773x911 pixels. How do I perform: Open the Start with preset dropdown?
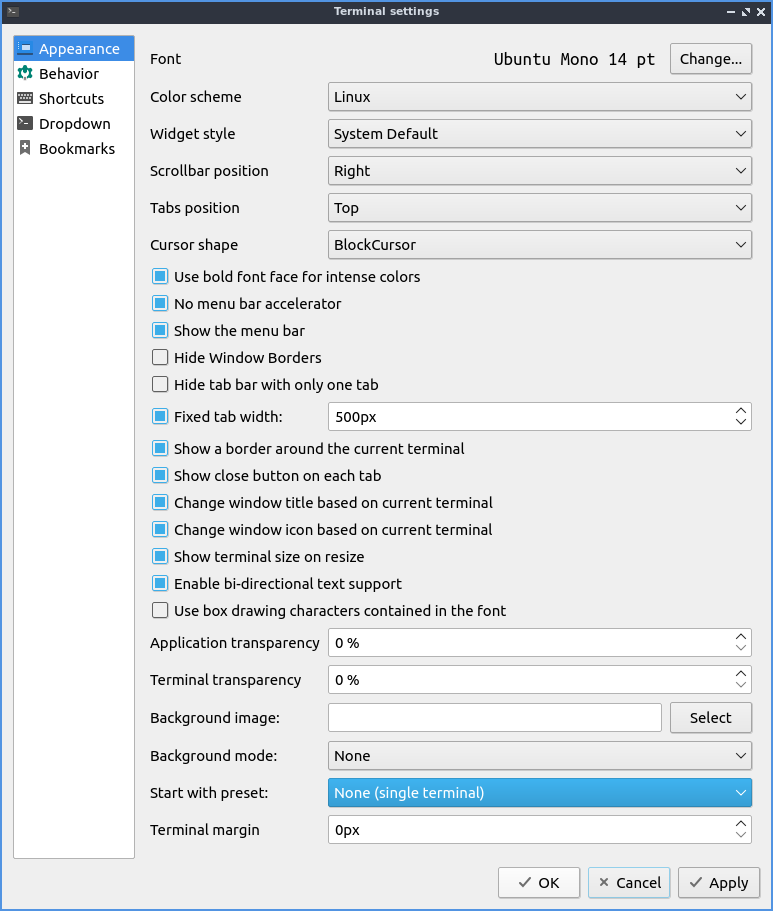(x=539, y=793)
